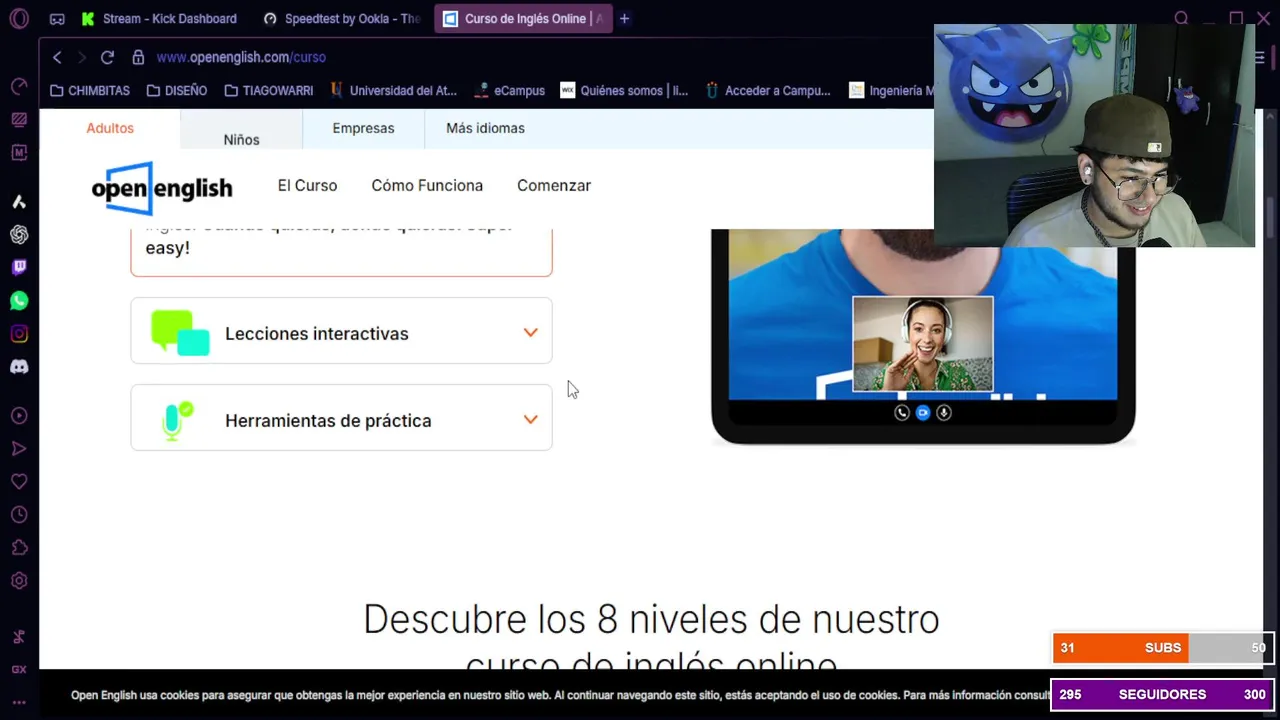Open the DISEÑO bookmarks folder

[176, 90]
